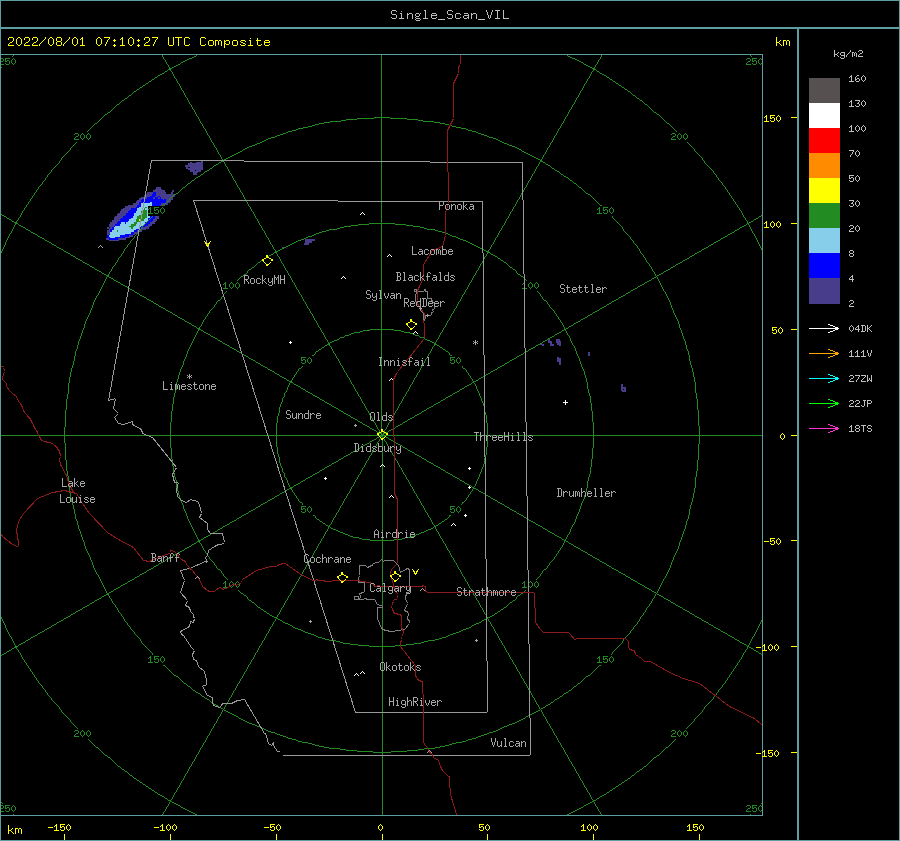Click the Banff label

165,557
